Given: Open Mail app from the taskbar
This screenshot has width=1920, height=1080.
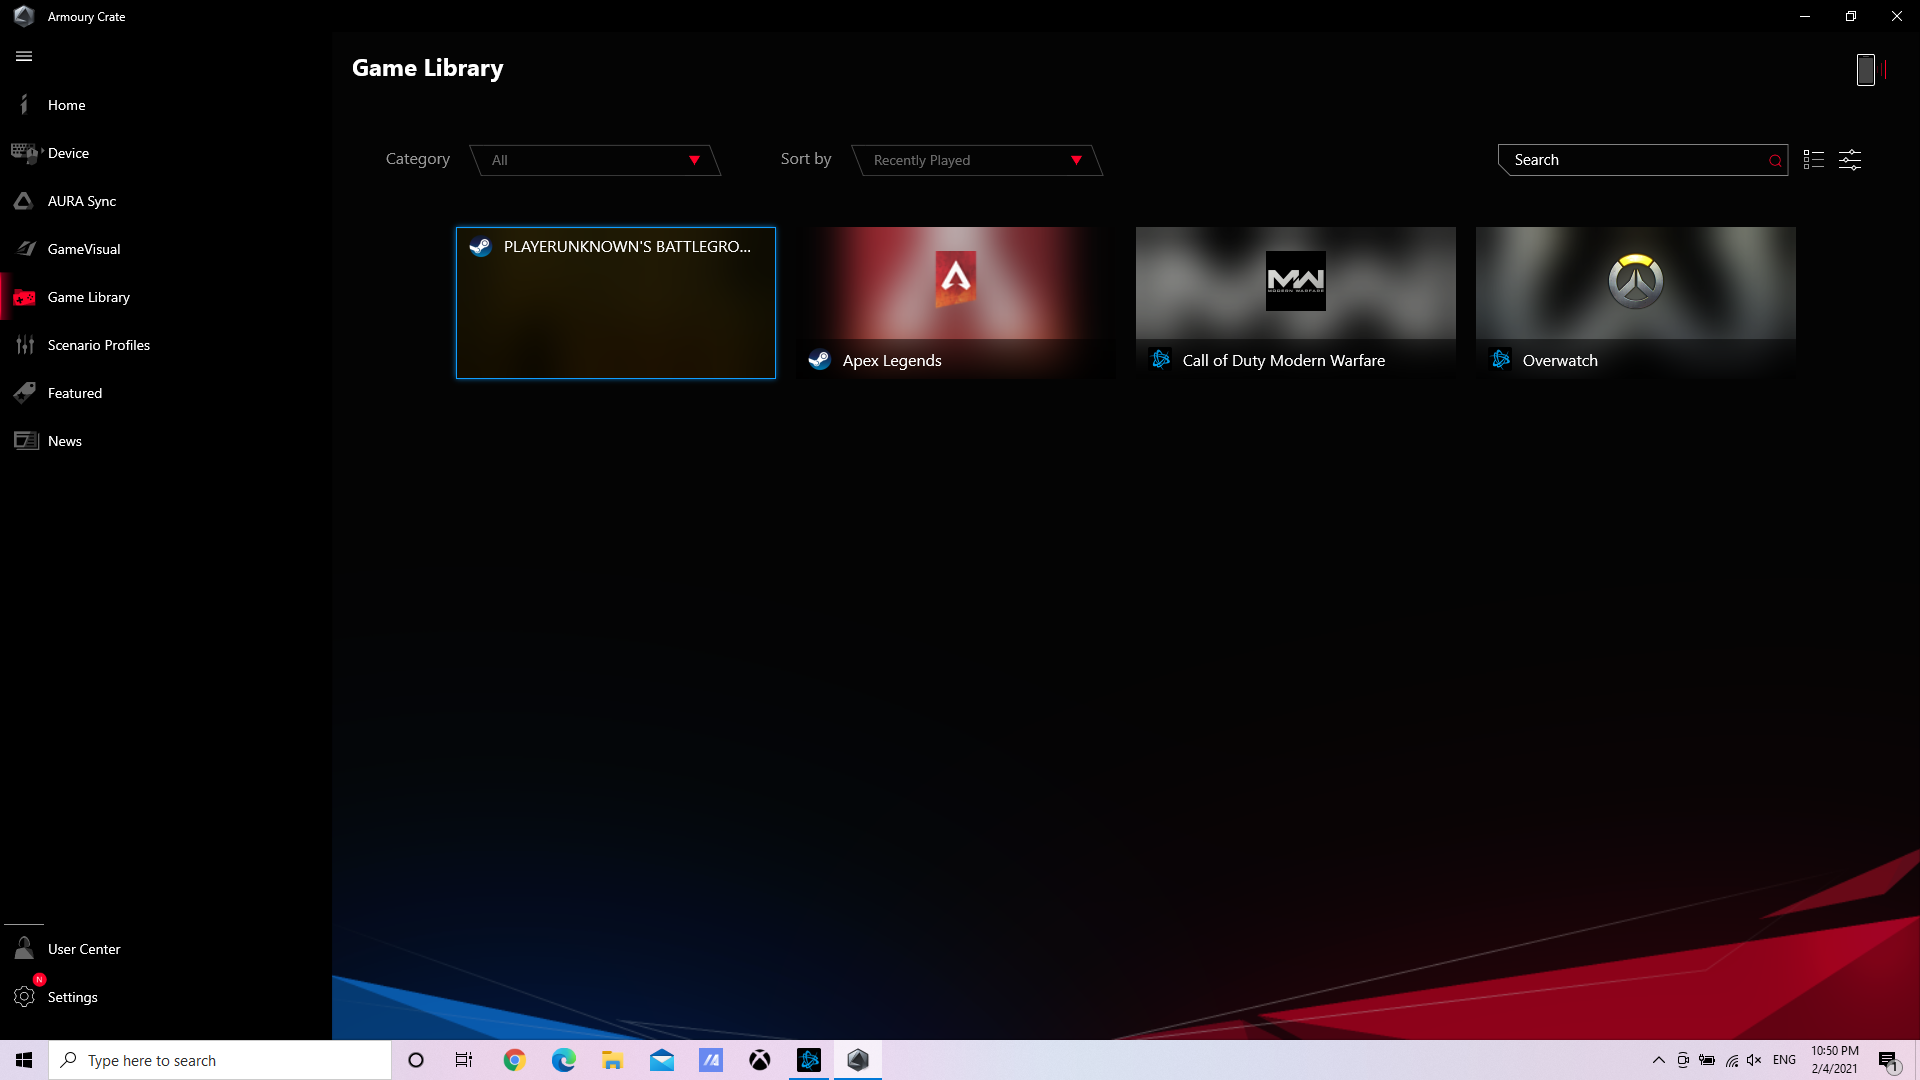Looking at the screenshot, I should pos(661,1060).
